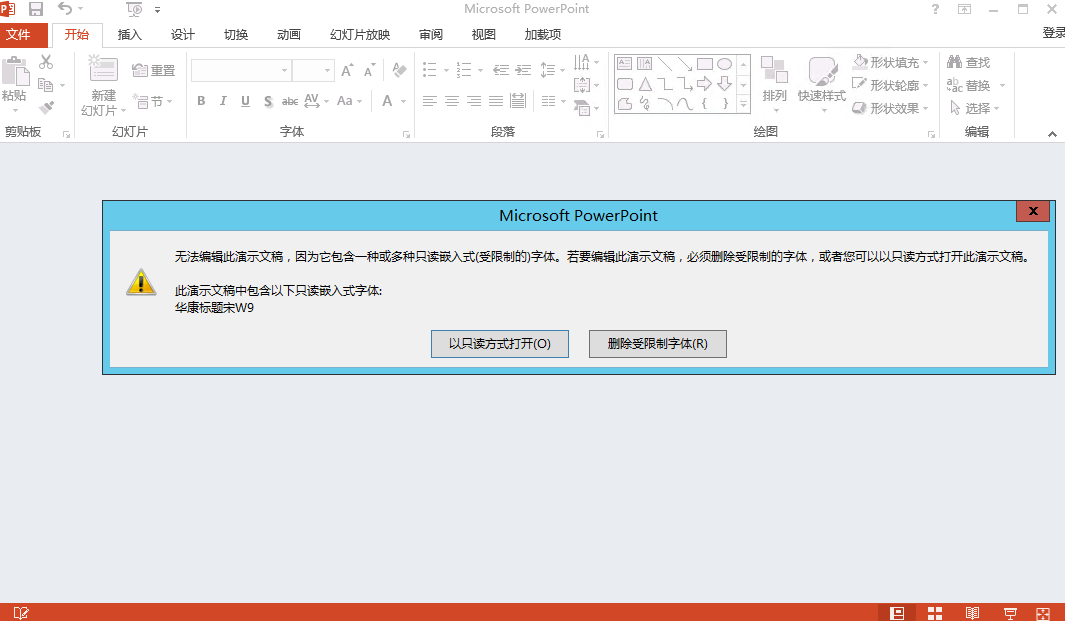Open the 文件 (File) tab
Viewport: 1065px width, 621px height.
tap(24, 35)
